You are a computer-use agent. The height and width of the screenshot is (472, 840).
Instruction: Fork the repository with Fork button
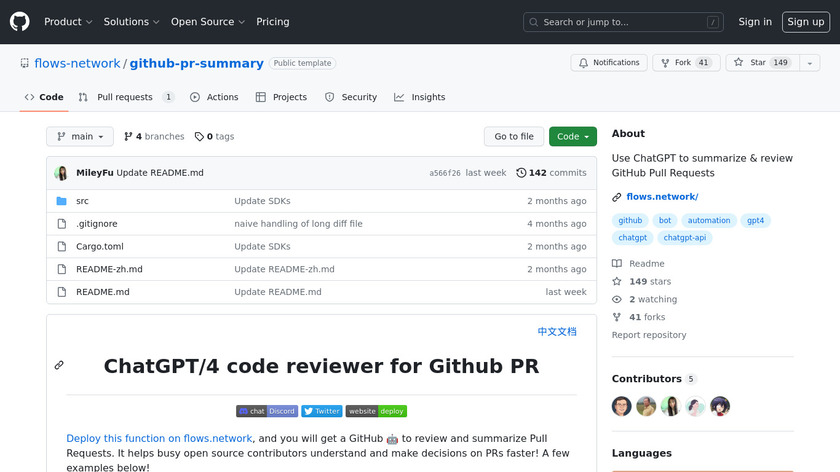click(x=686, y=63)
